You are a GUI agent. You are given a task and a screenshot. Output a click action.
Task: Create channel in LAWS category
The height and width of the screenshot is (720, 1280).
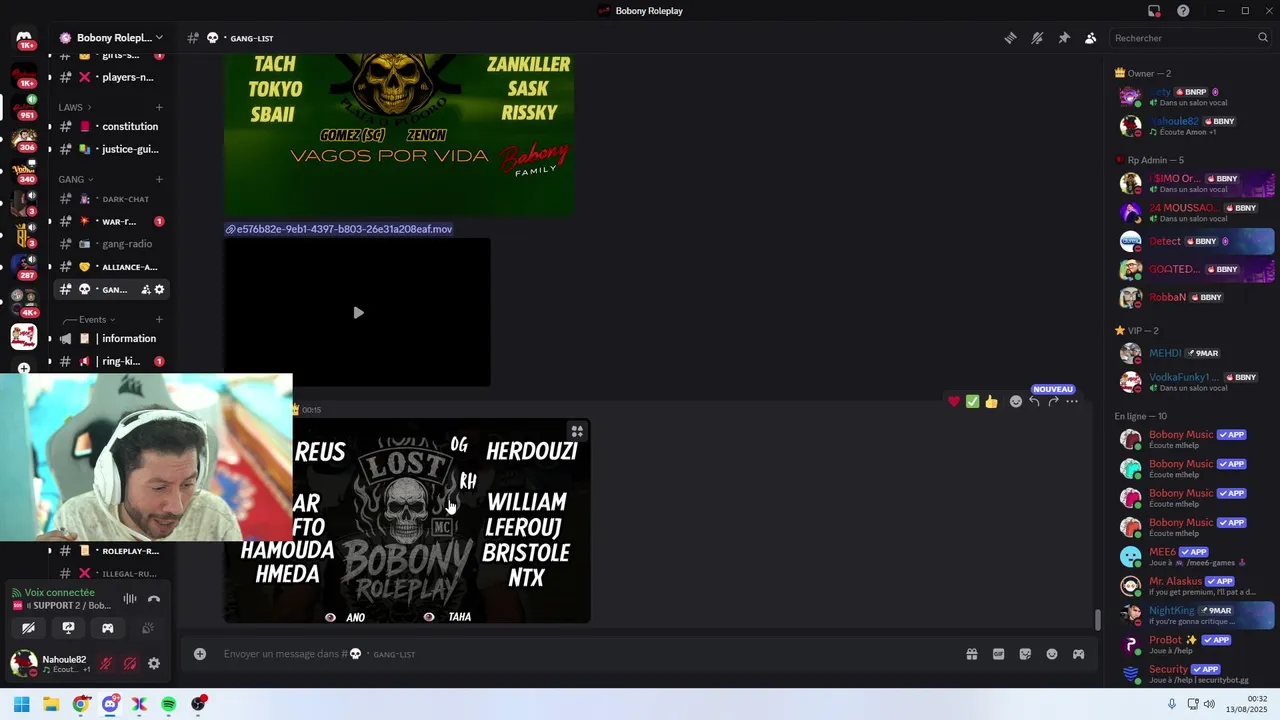tap(159, 107)
